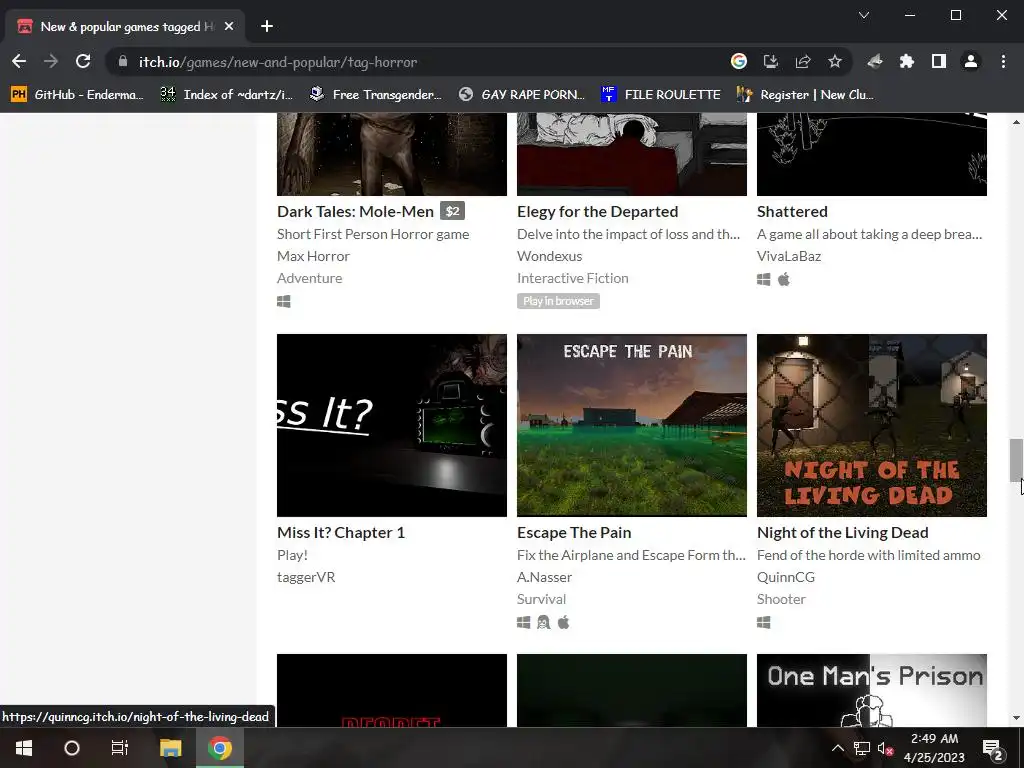Screen dimensions: 1024x768
Task: Open the notification center icon
Action: [993, 749]
